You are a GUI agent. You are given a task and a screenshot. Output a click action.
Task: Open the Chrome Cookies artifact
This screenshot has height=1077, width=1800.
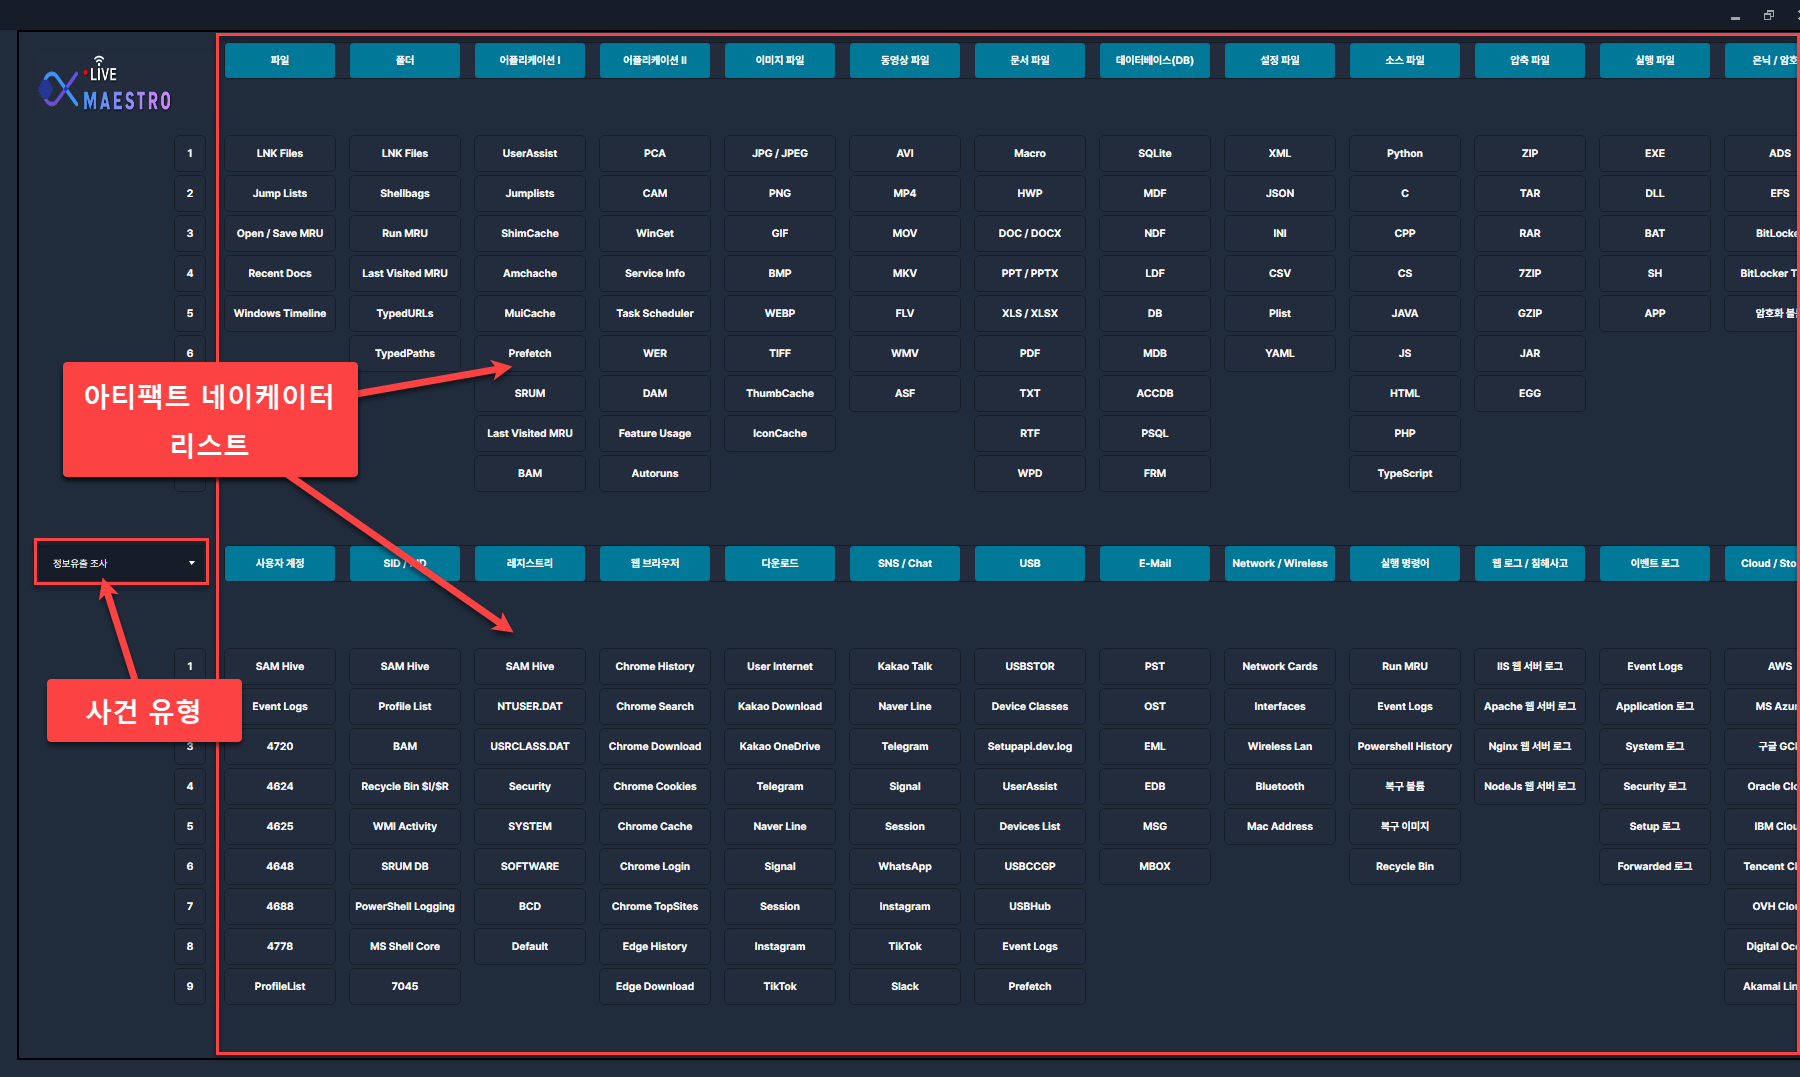pyautogui.click(x=654, y=787)
